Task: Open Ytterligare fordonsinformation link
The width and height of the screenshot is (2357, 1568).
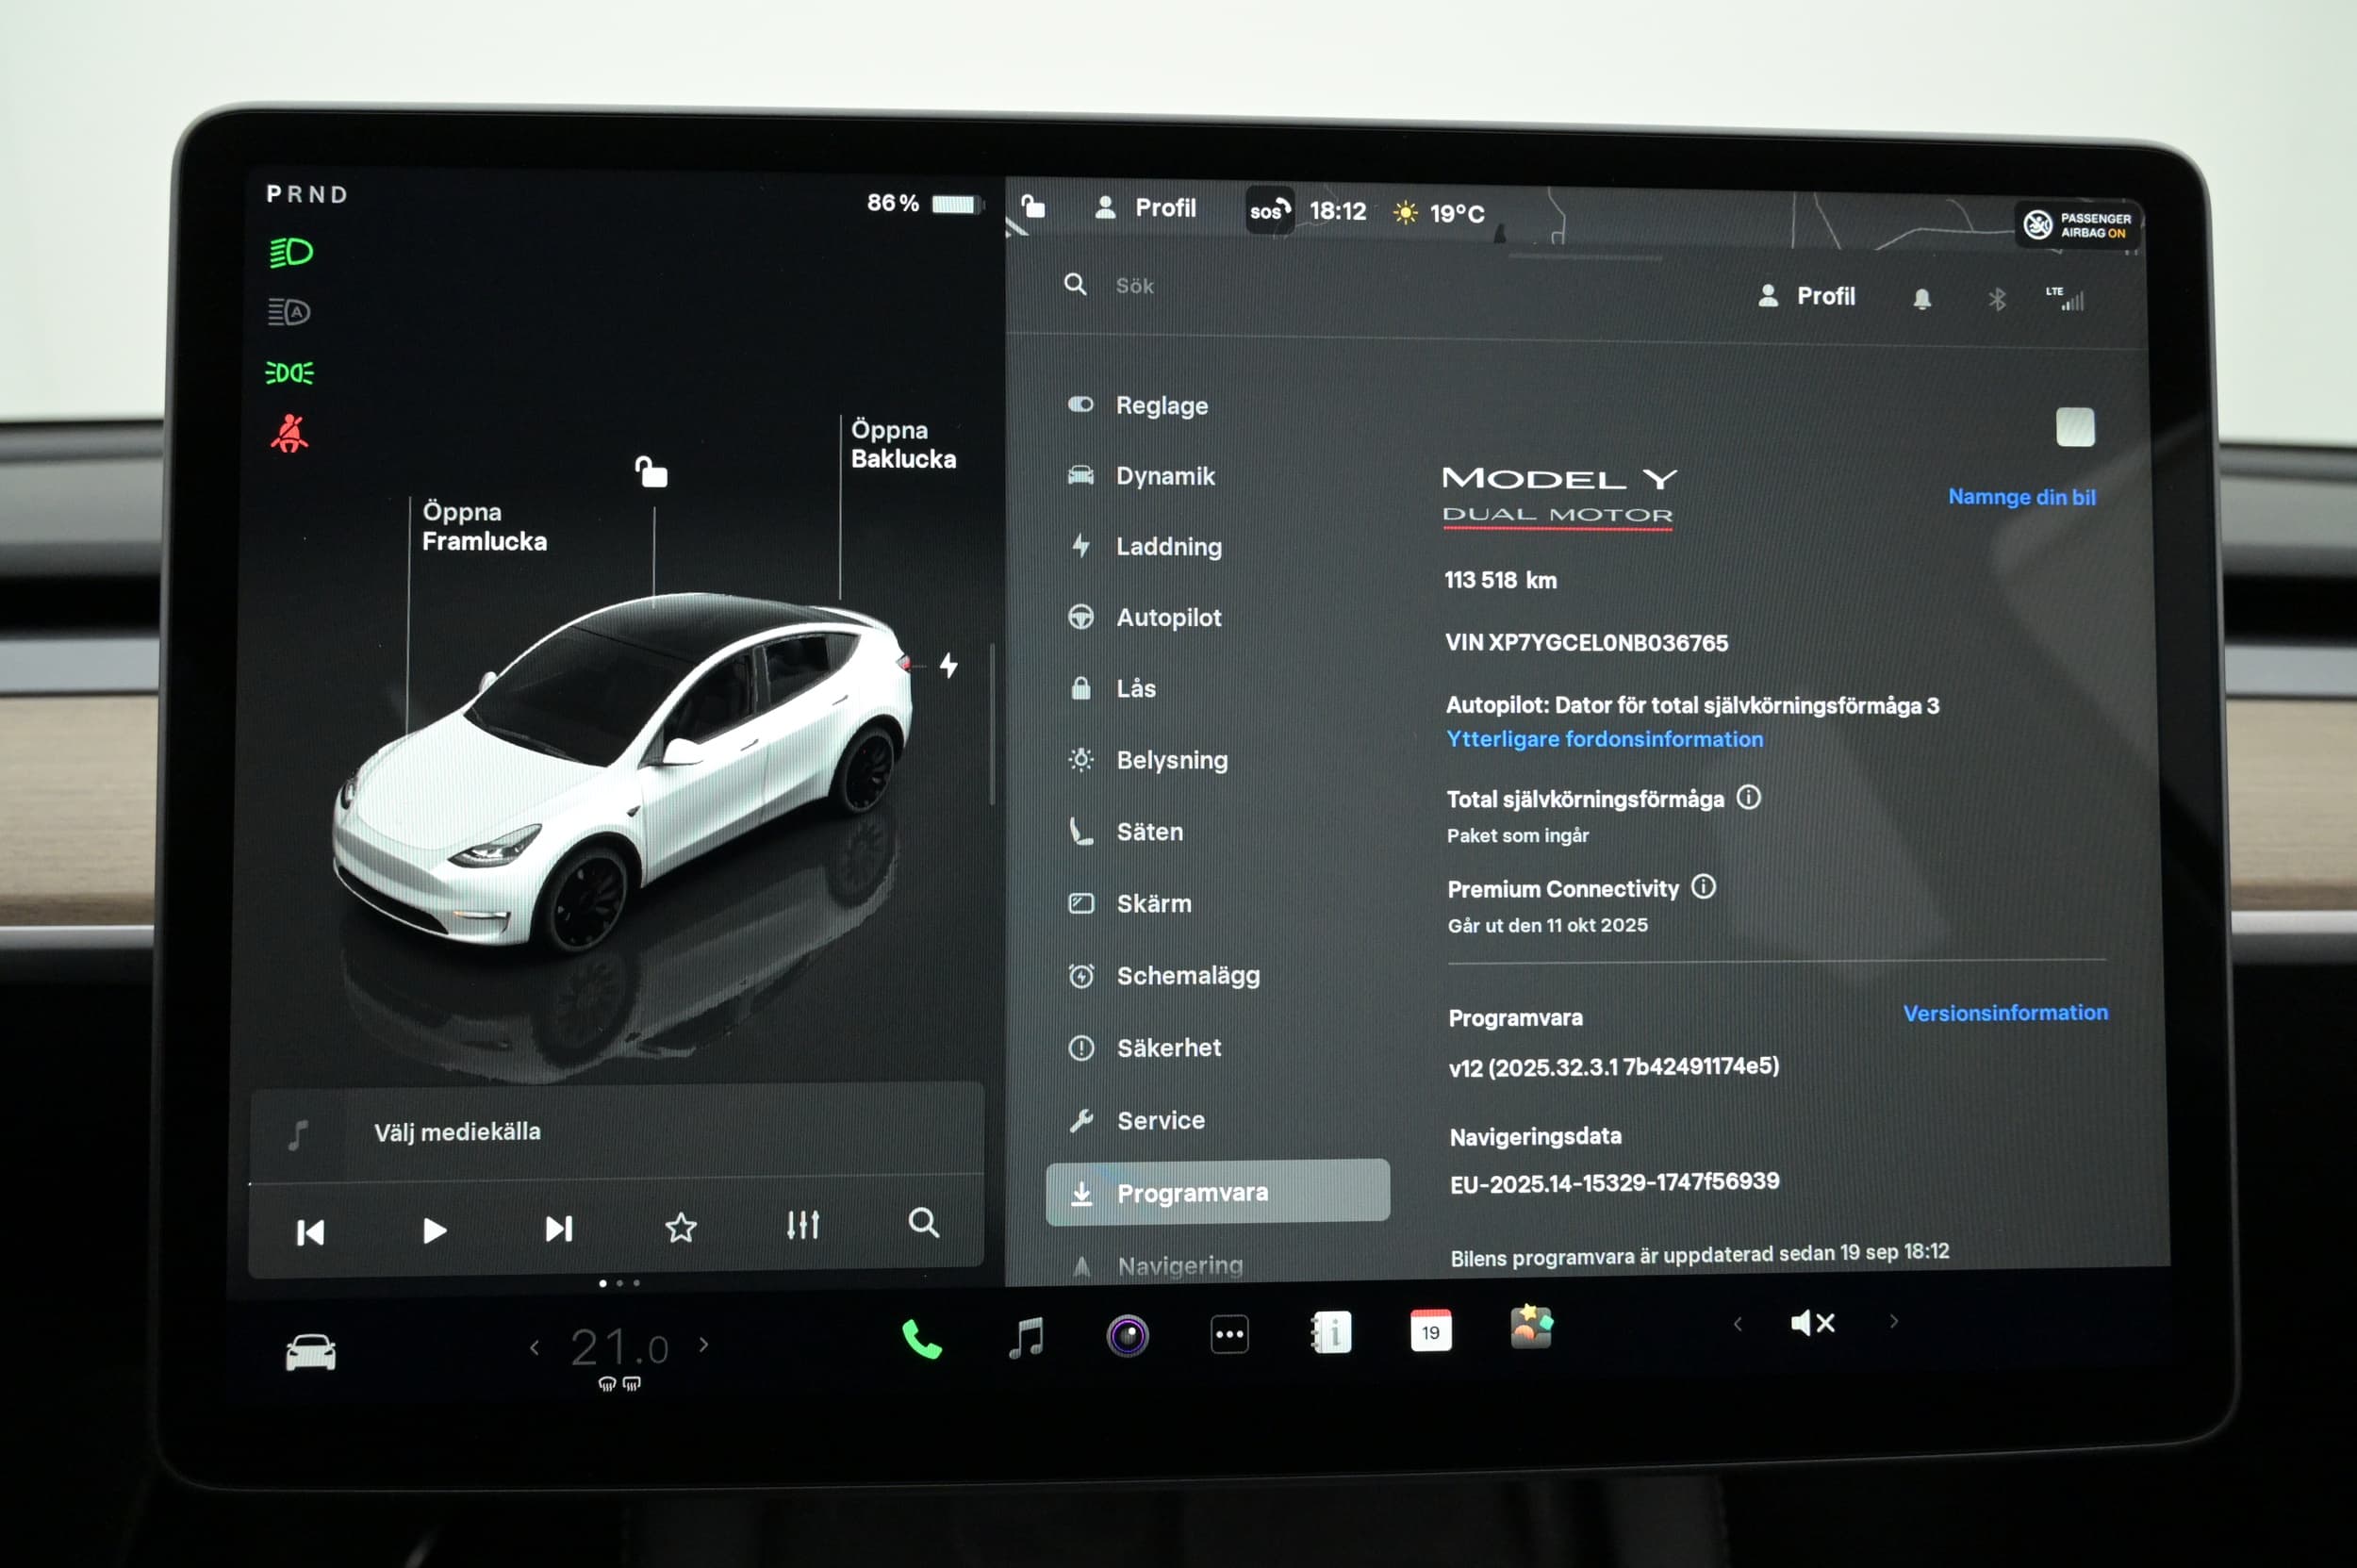Action: 1604,739
